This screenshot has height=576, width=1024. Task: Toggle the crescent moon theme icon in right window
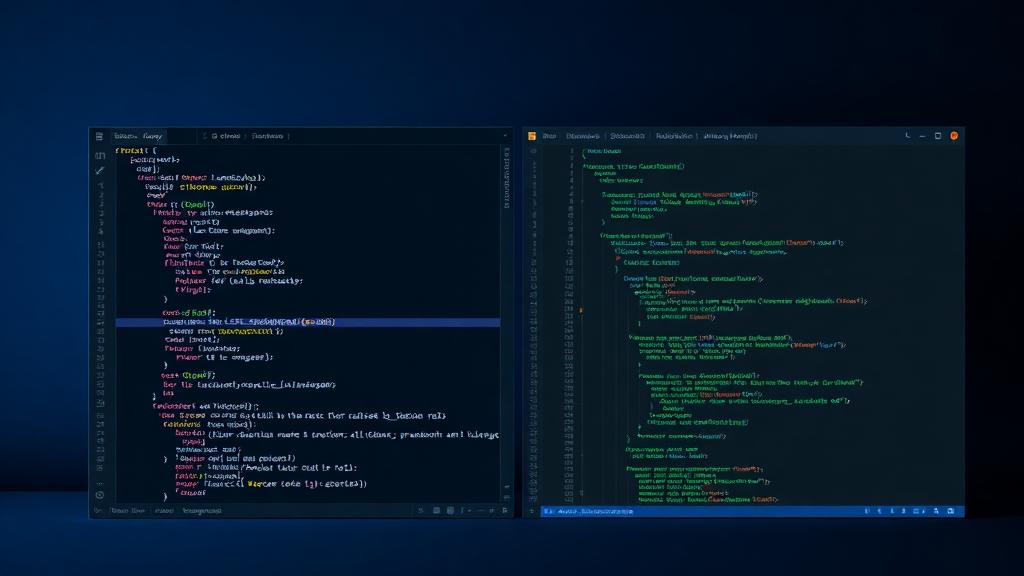[908, 136]
